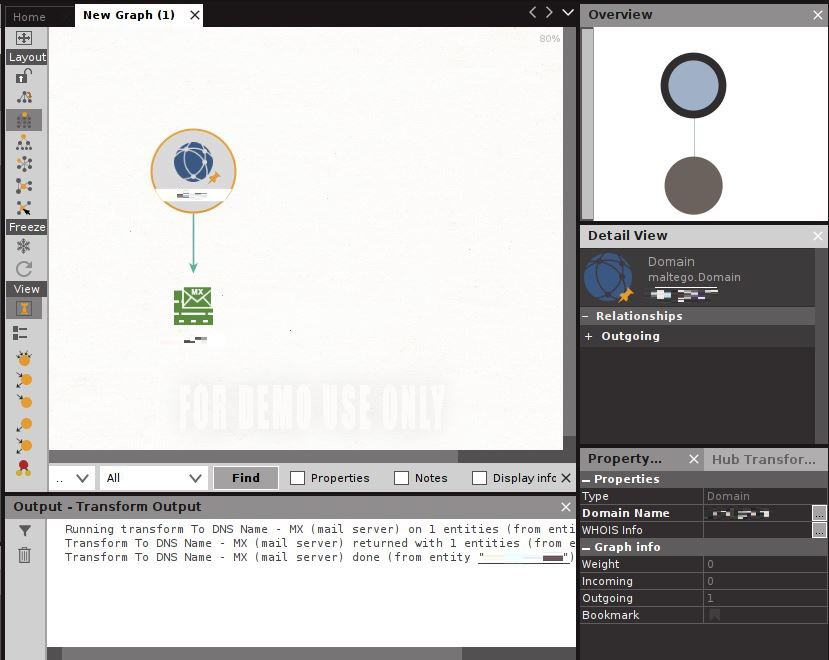Click the Domain Name value field
829x660 pixels.
(x=757, y=513)
